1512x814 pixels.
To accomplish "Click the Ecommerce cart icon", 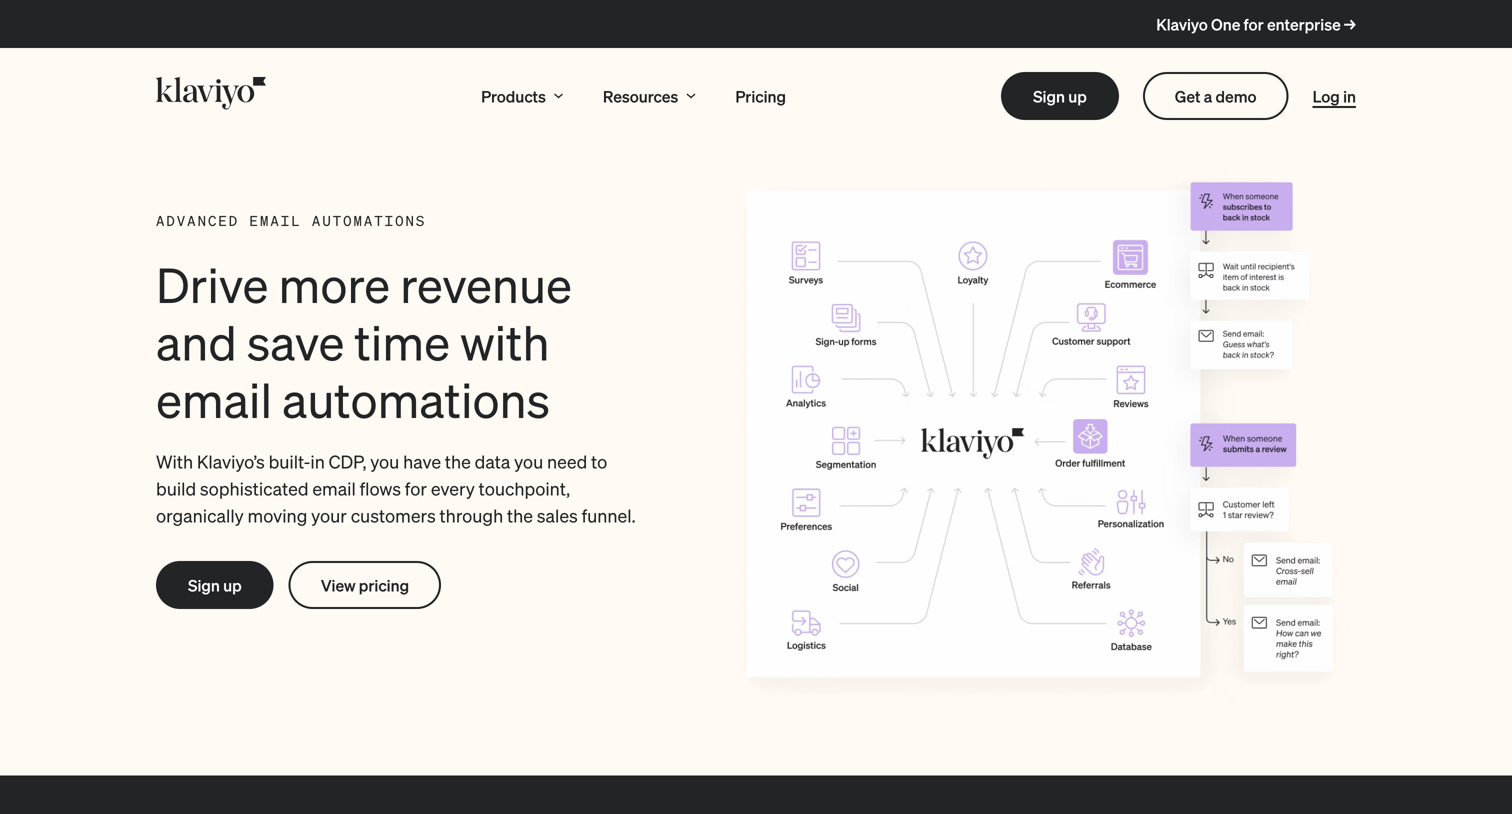I will click(x=1130, y=257).
